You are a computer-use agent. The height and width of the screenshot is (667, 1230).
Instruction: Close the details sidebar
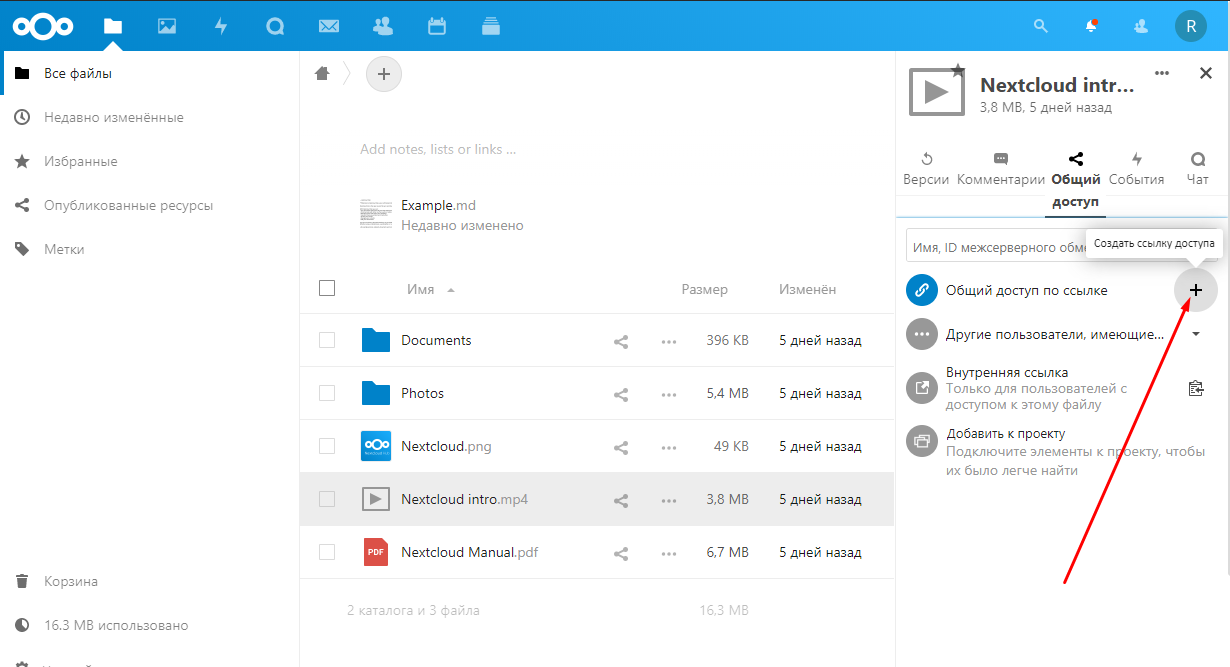(1206, 73)
